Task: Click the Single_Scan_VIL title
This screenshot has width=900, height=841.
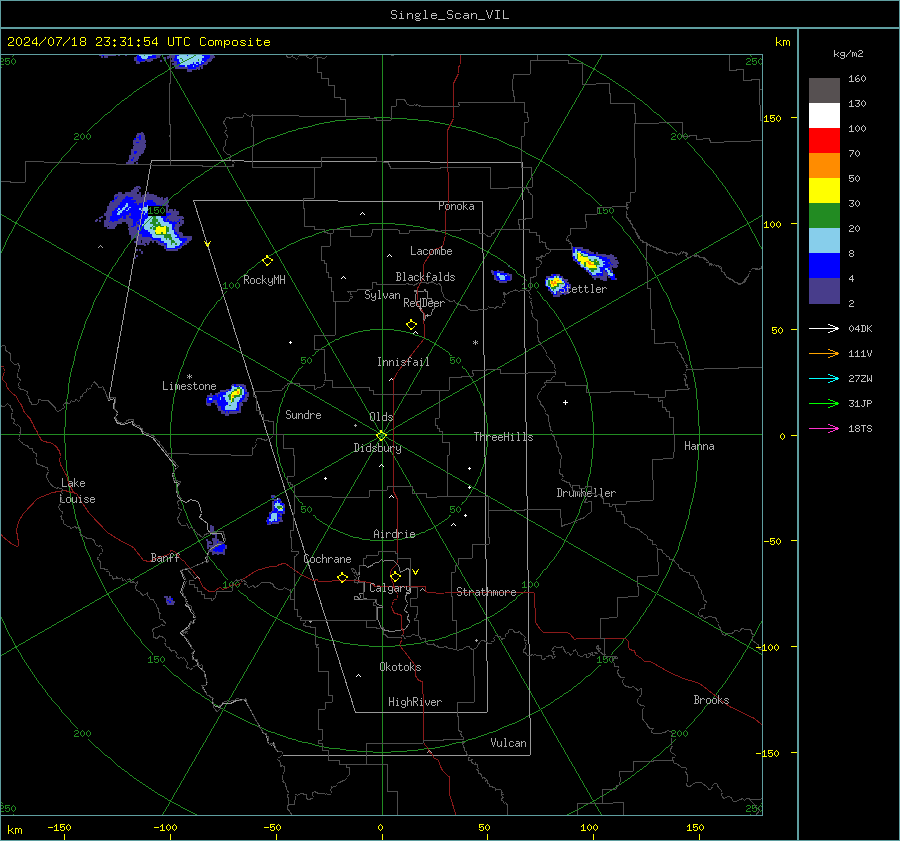Action: pyautogui.click(x=449, y=15)
